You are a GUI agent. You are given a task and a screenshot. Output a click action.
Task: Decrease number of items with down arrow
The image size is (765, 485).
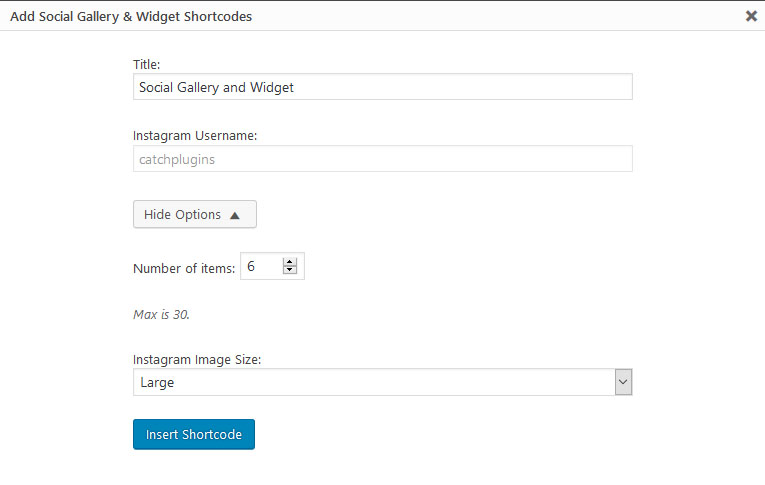coord(291,271)
